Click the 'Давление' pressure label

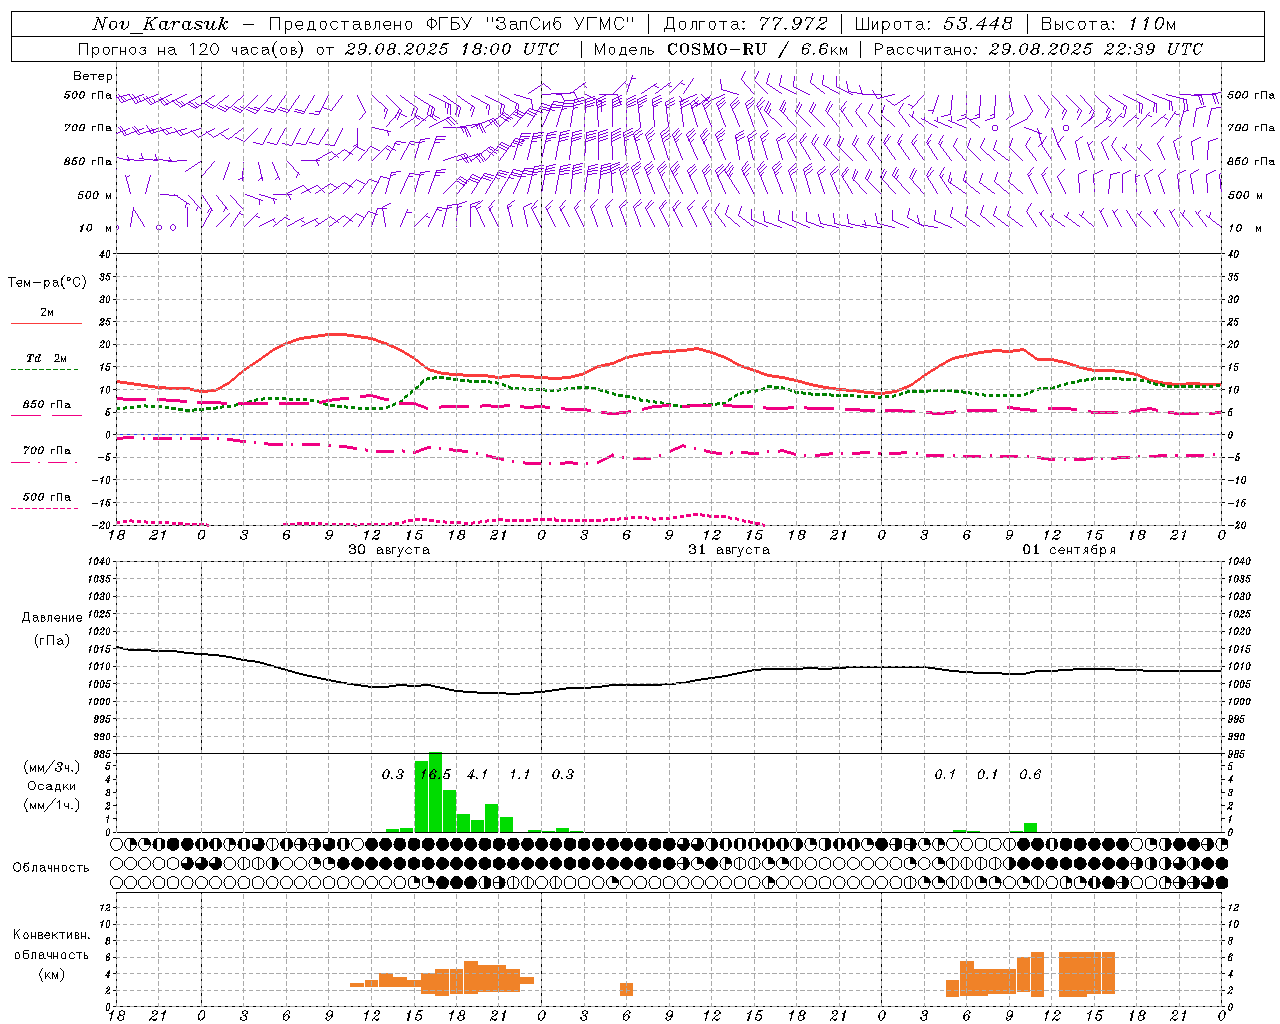point(52,618)
